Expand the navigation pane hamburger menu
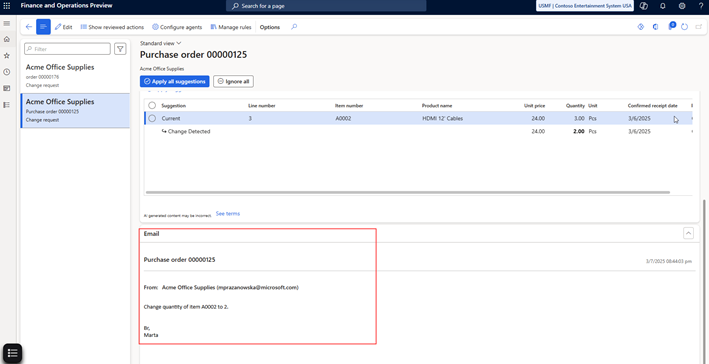Screen dimensions: 709x364 6,24
